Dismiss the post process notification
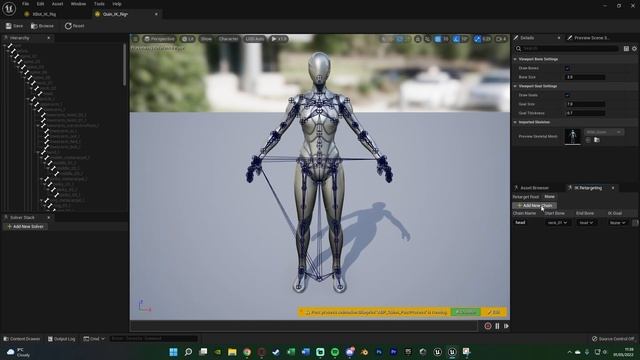 [x=465, y=312]
